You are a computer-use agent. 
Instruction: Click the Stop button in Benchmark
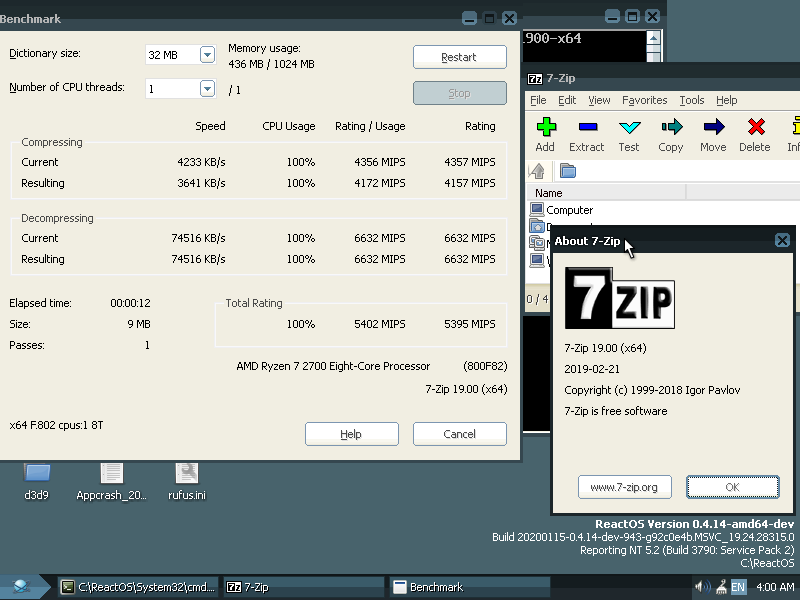(x=460, y=93)
